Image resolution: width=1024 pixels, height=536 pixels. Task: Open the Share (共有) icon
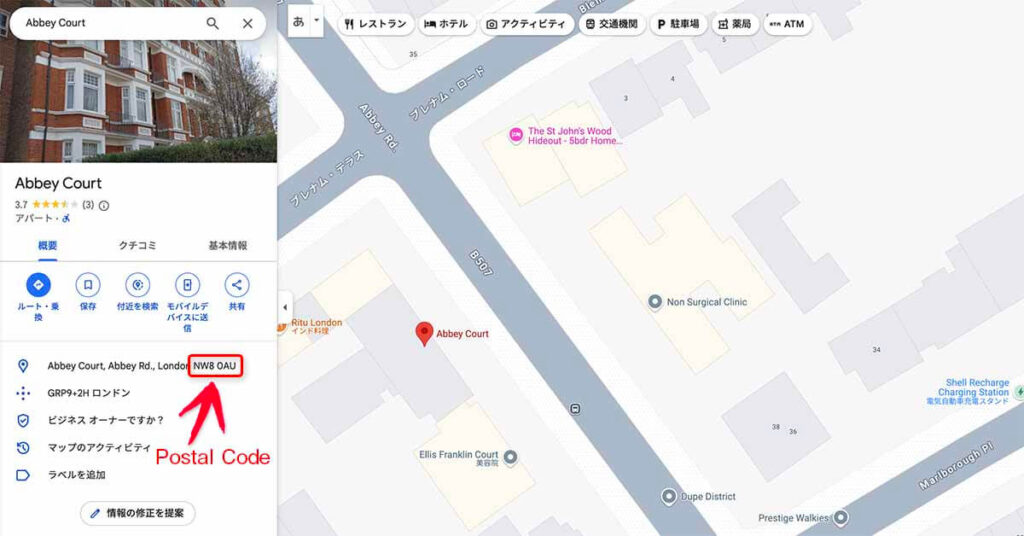click(x=236, y=285)
